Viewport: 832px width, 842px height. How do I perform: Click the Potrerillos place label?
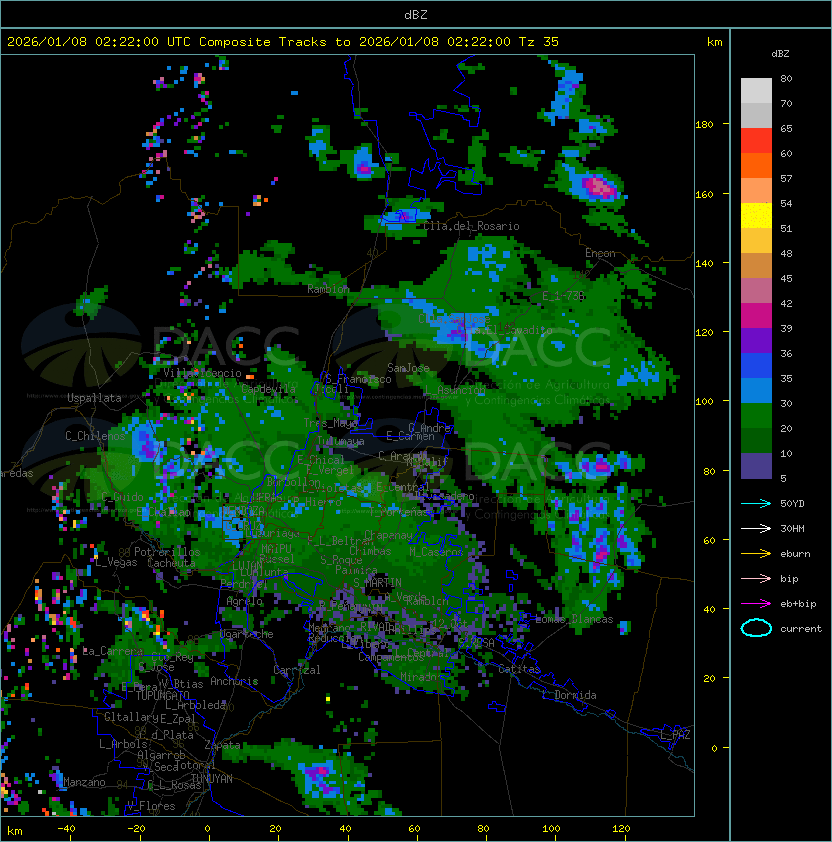pos(167,551)
